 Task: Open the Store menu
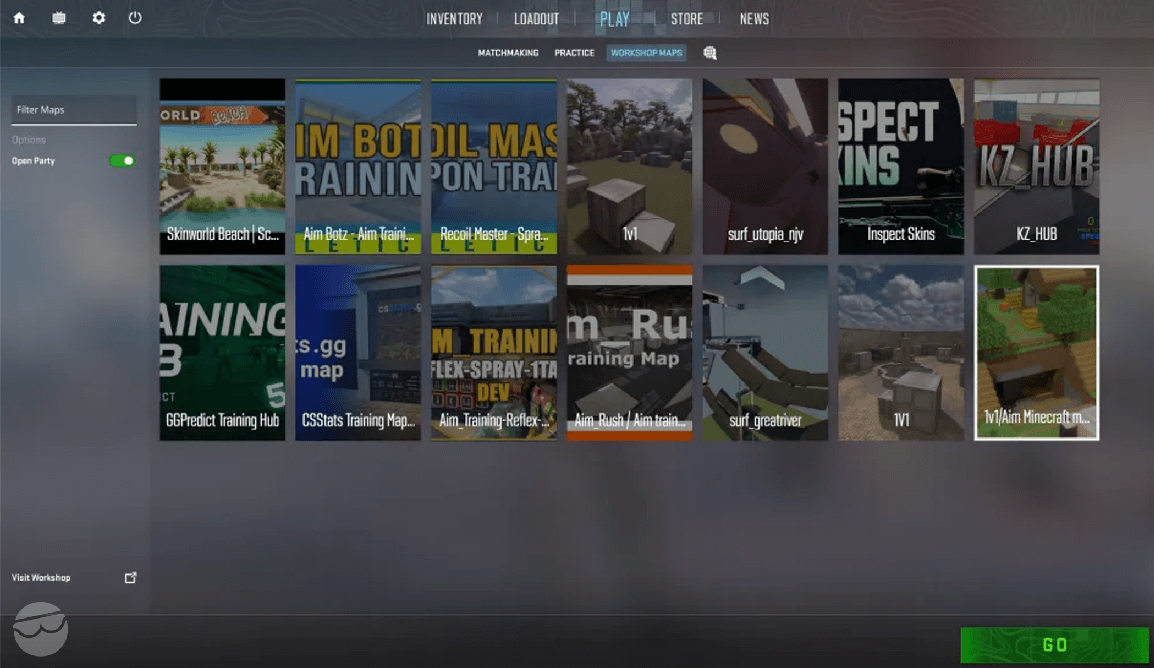[x=687, y=17]
